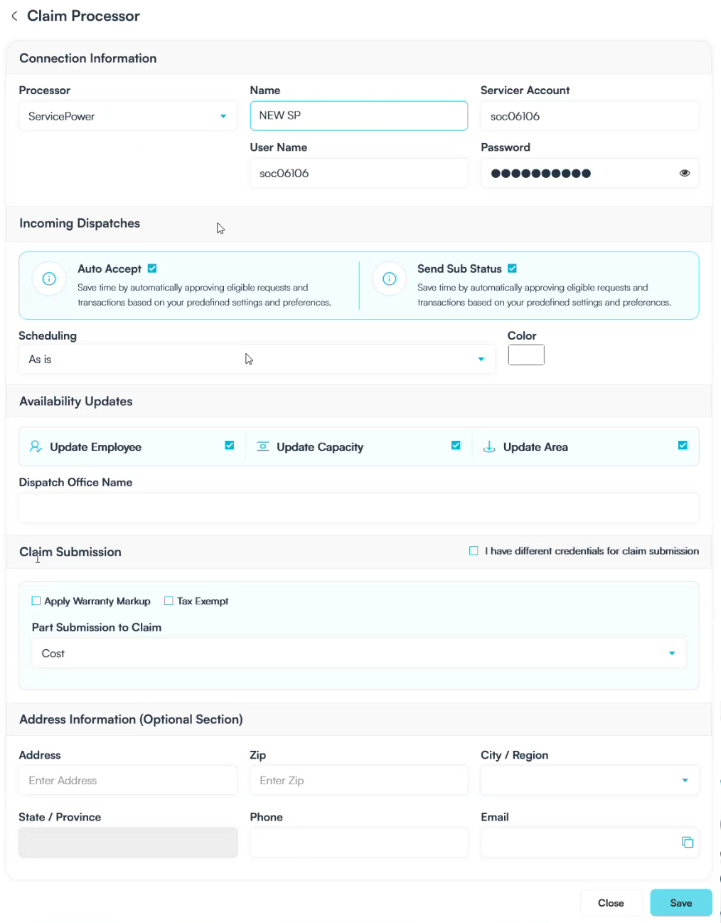The height and width of the screenshot is (923, 721).
Task: Click the Enter Zip input field
Action: coord(359,781)
